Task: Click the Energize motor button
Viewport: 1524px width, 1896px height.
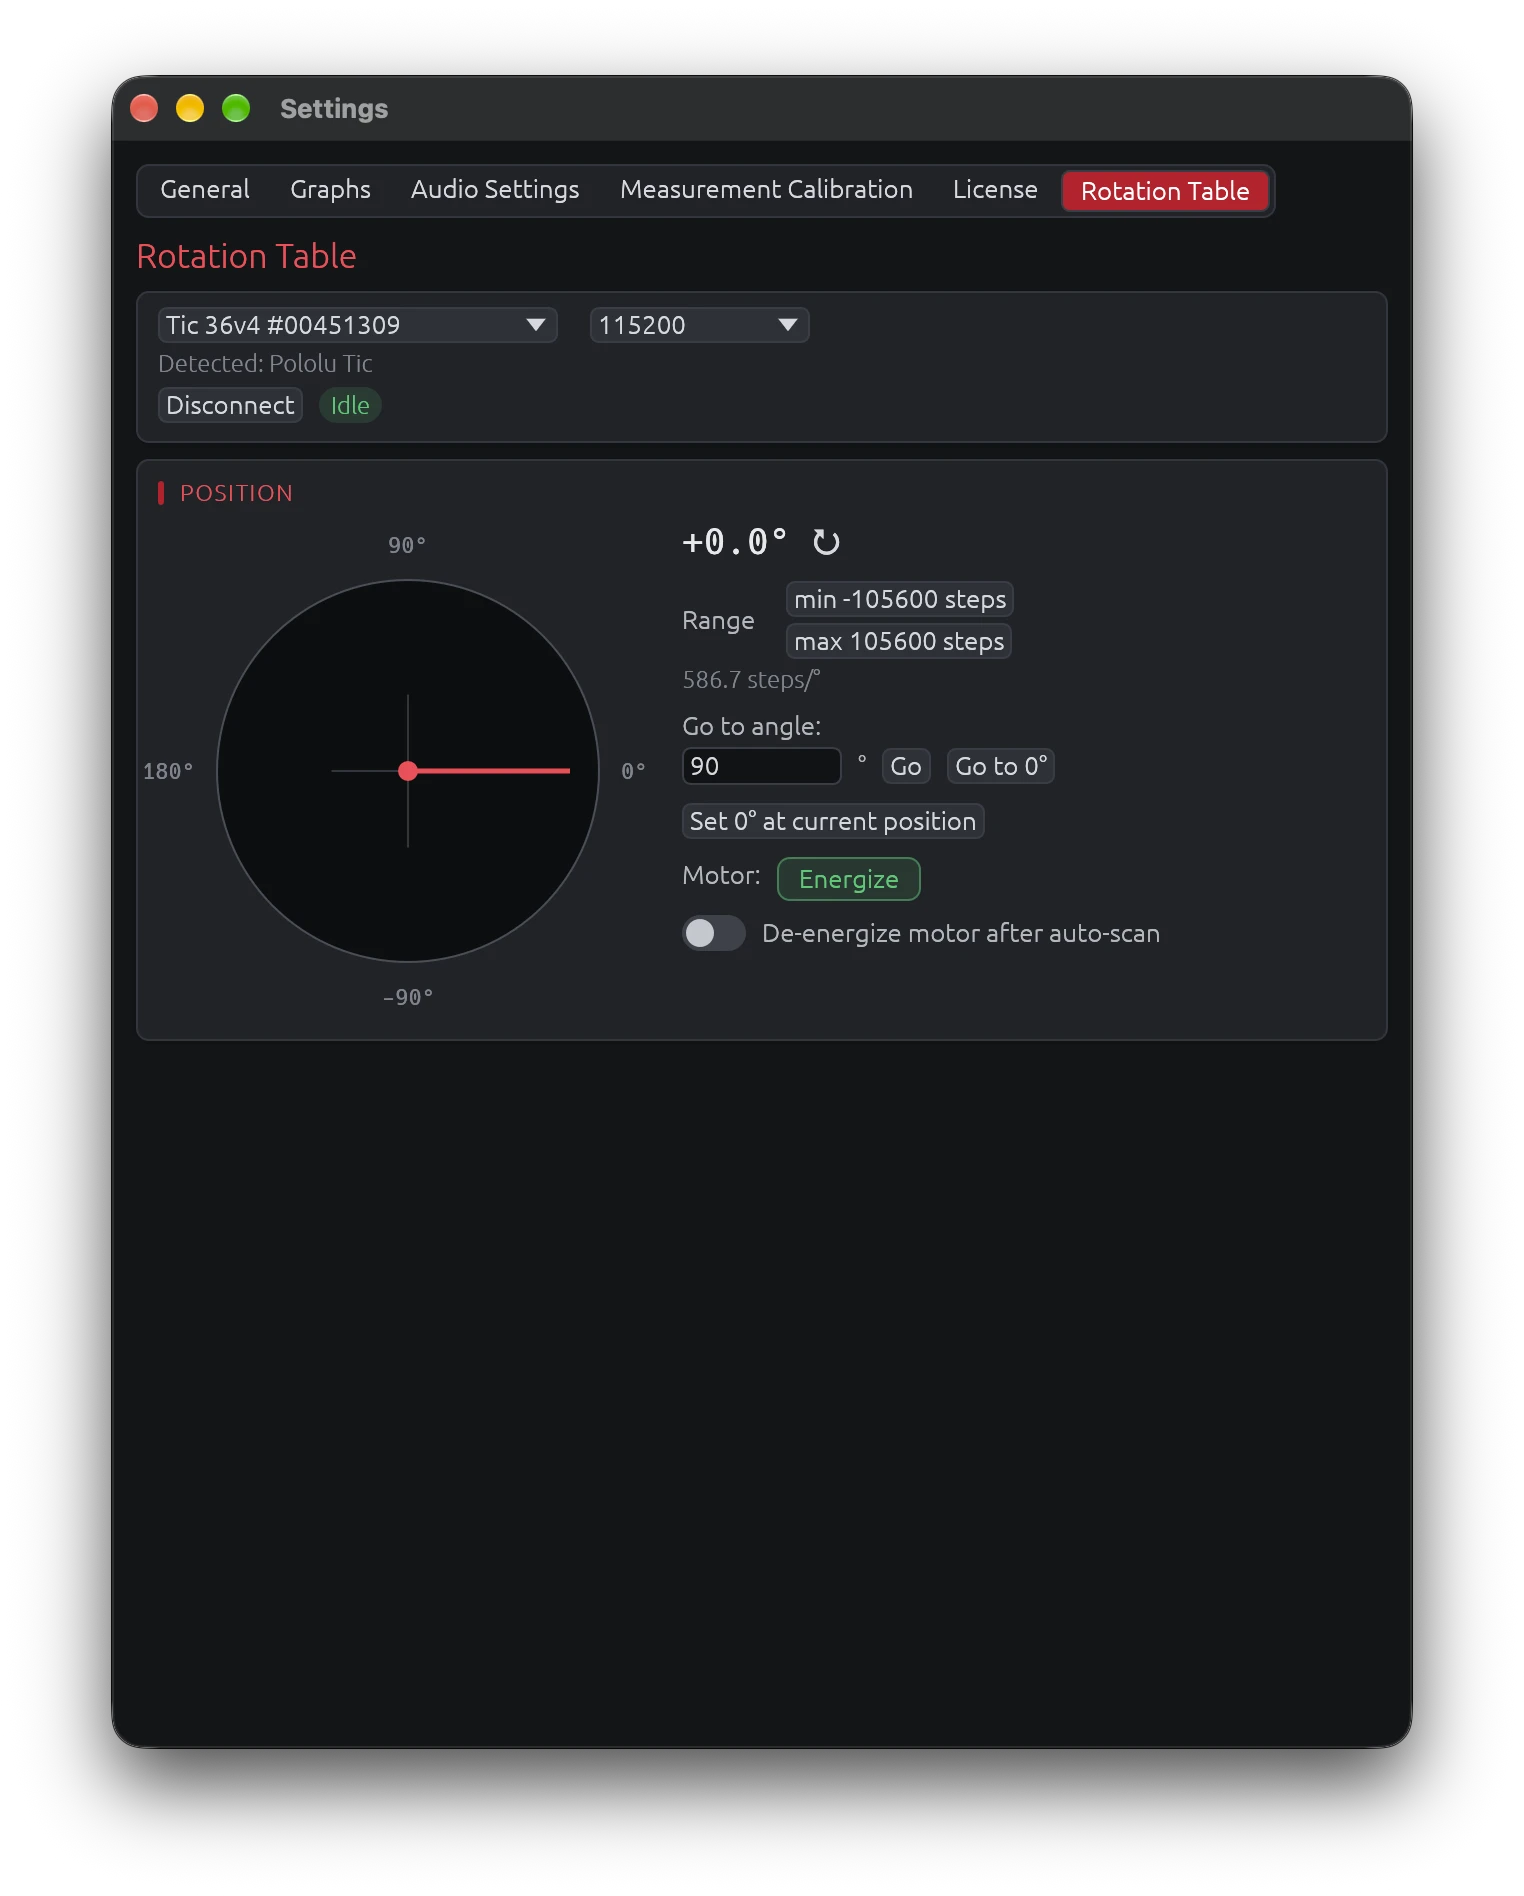Action: (849, 879)
